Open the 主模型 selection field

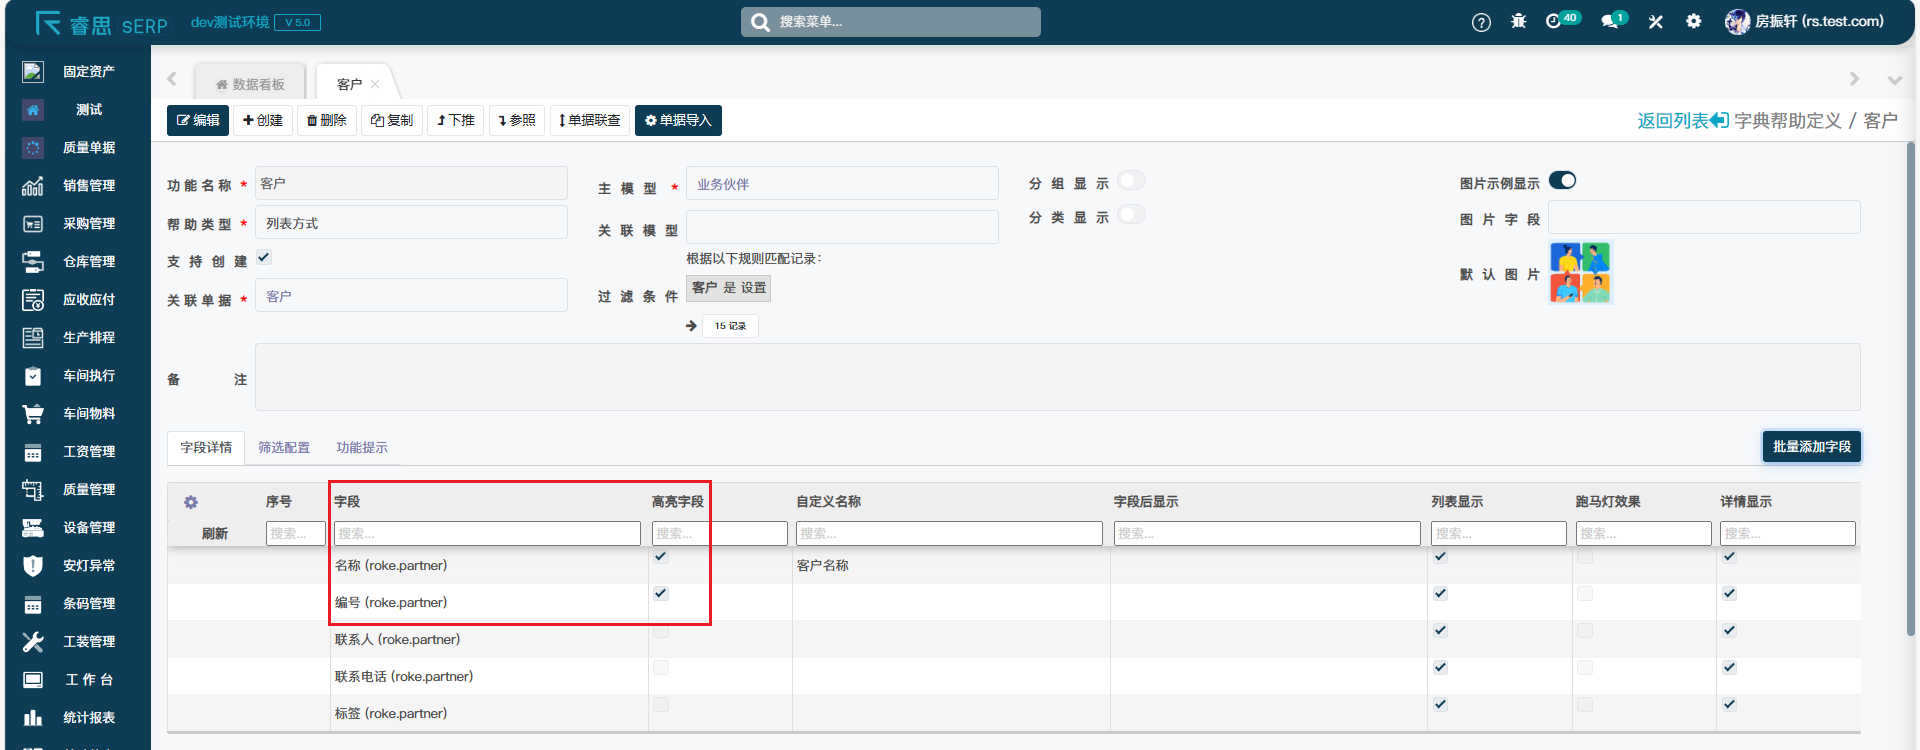click(841, 184)
